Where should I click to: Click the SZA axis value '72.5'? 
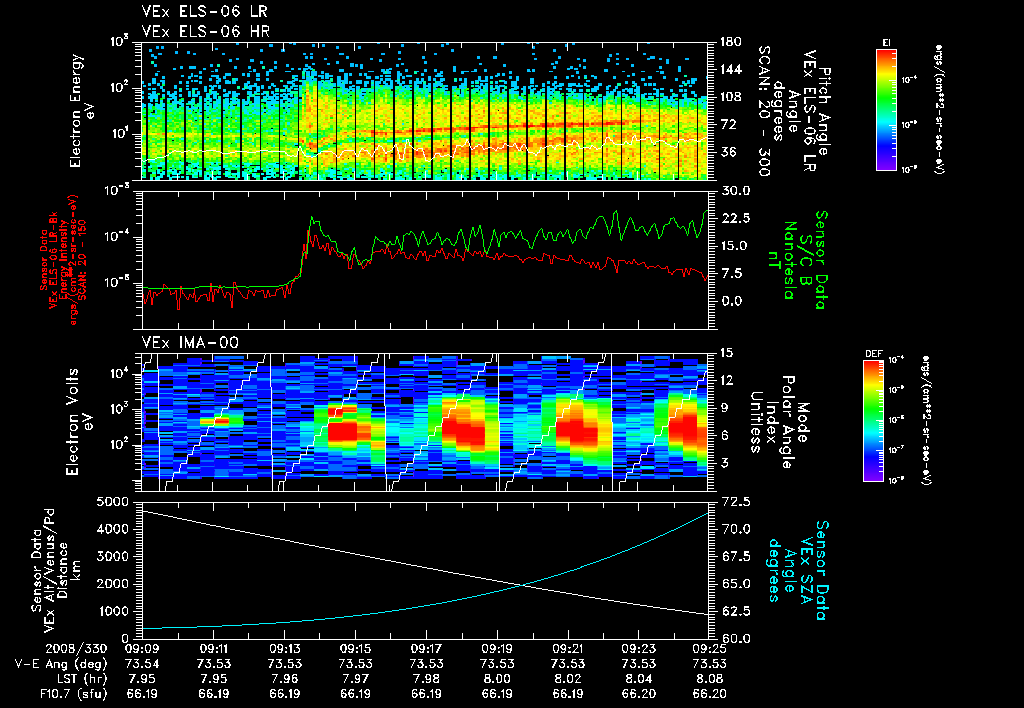(735, 502)
